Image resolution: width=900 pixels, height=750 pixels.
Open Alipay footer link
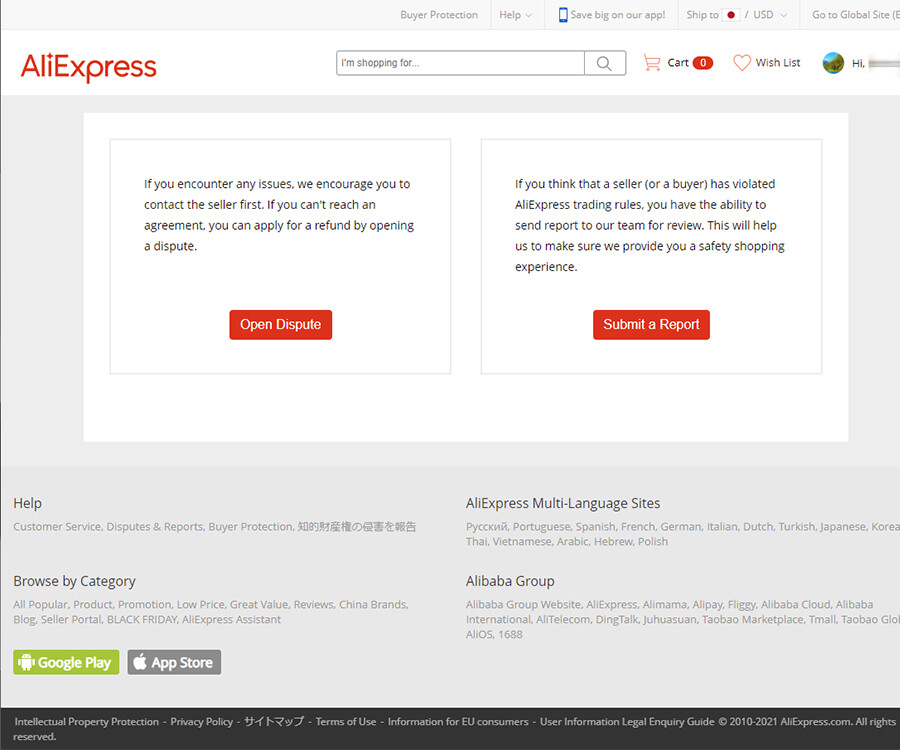pyautogui.click(x=707, y=605)
